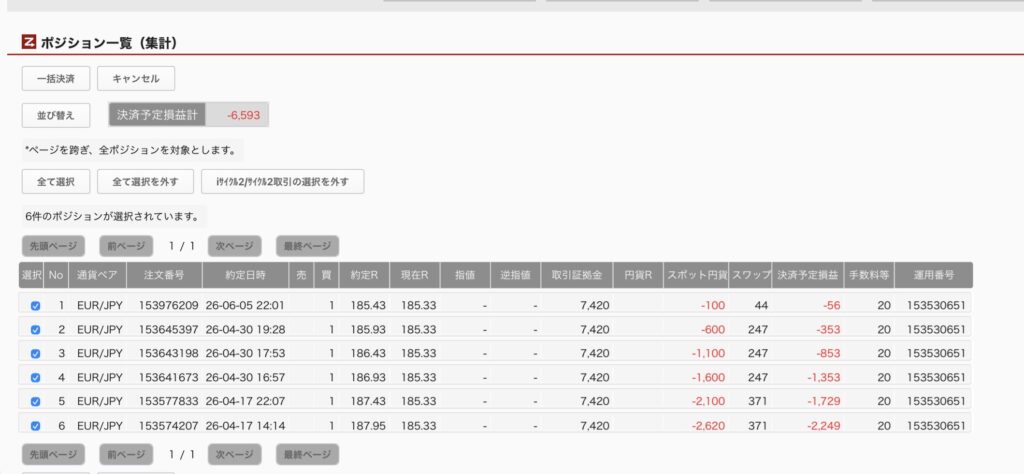The image size is (1024, 474).
Task: Click the 運用番号 column header
Action: coord(934,275)
